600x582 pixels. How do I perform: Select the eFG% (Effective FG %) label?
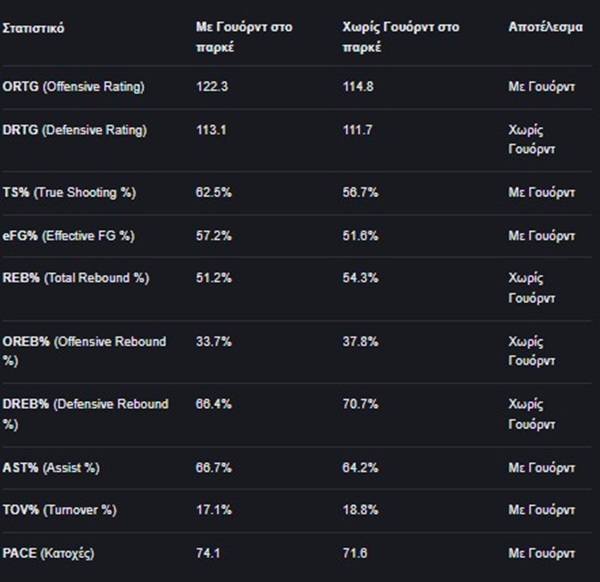(x=68, y=236)
